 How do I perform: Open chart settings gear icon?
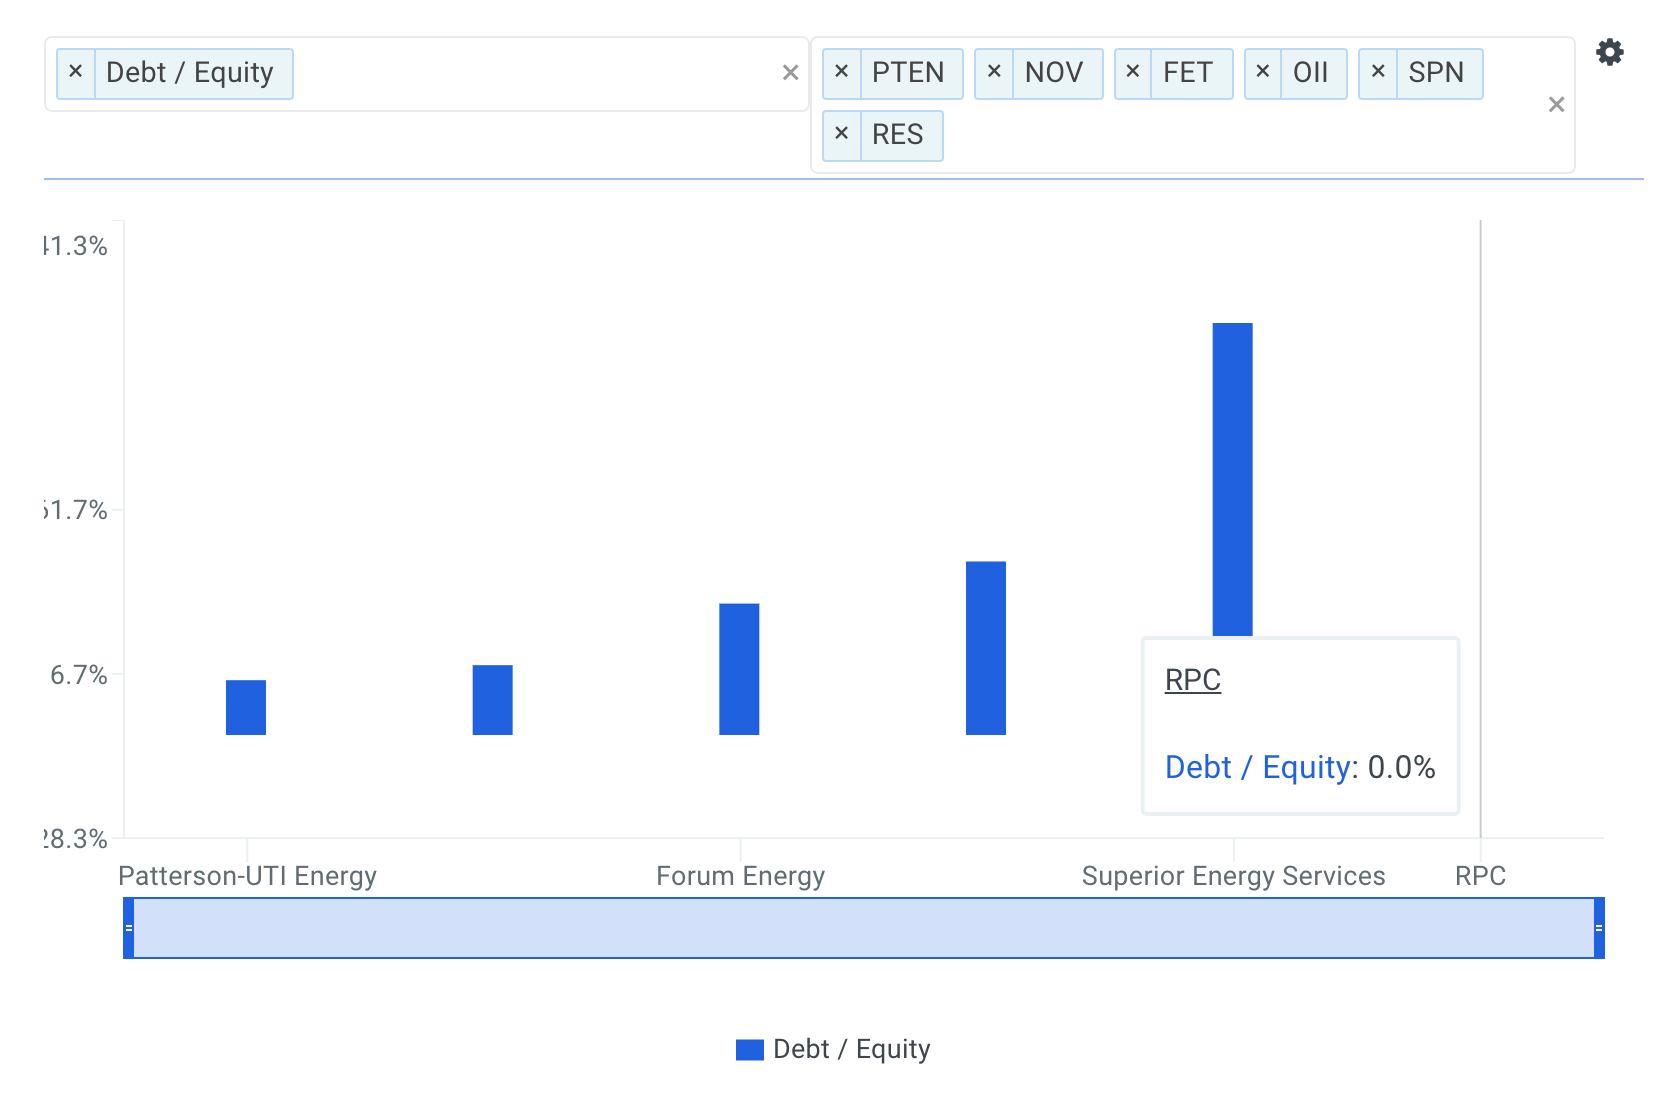click(1609, 52)
